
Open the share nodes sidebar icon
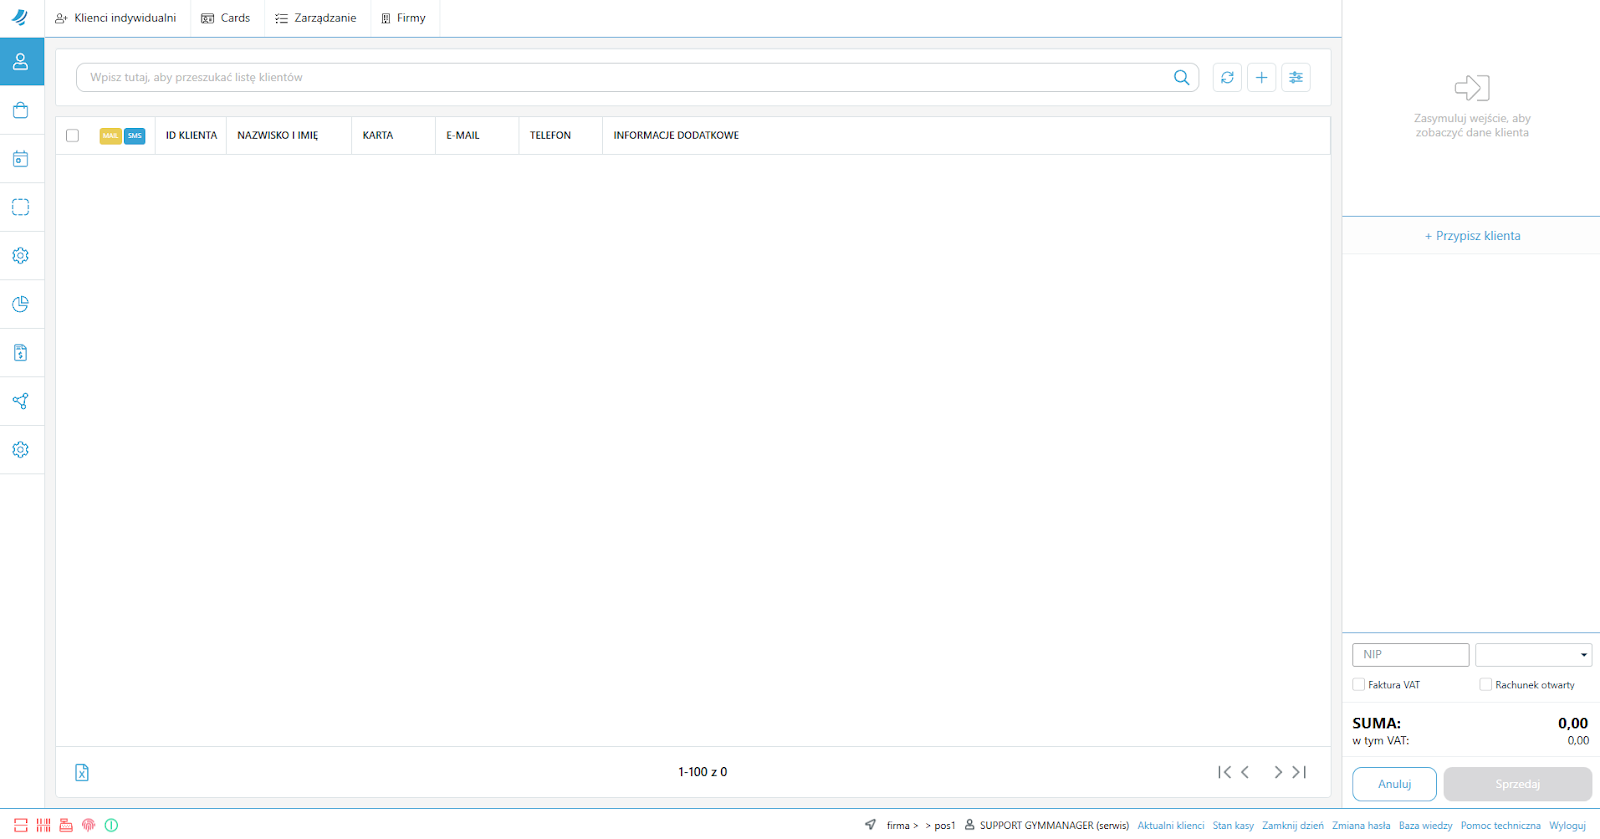pyautogui.click(x=21, y=401)
